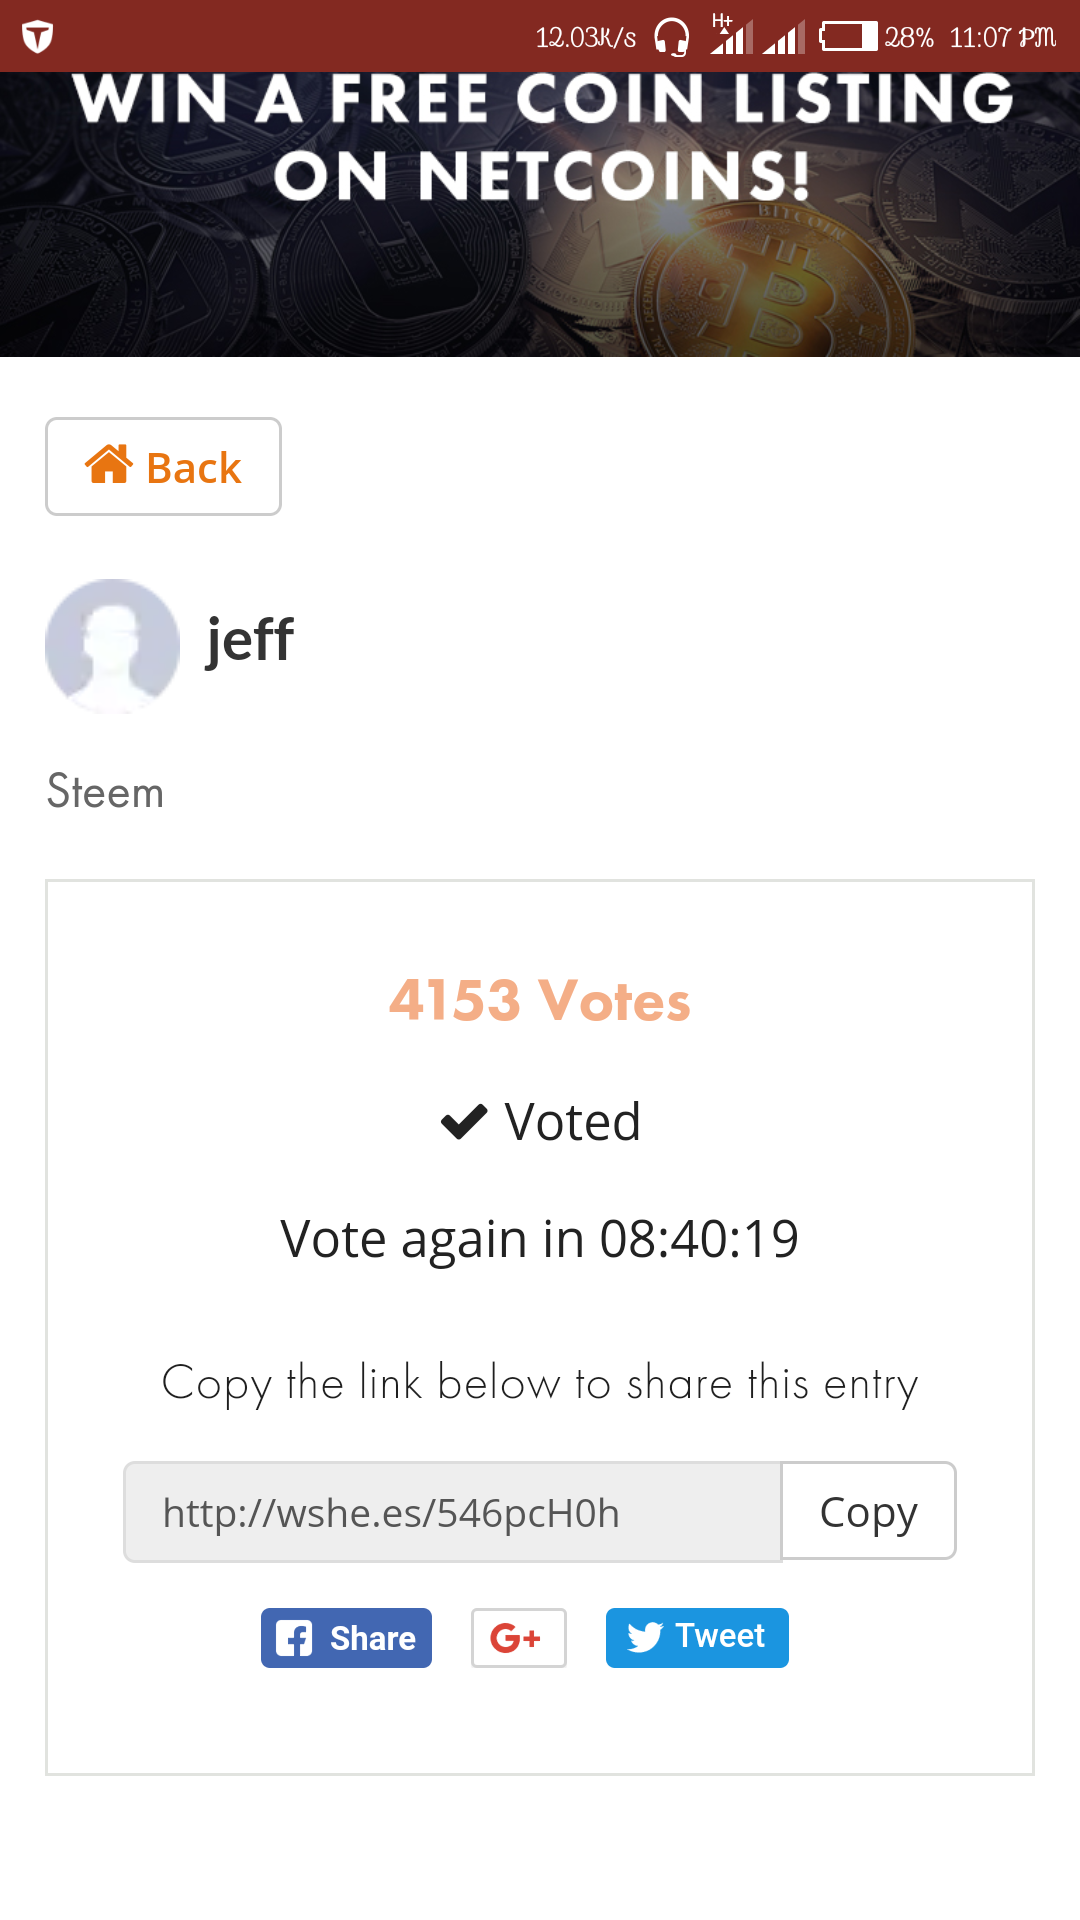Tap the shield icon in status bar
1080x1920 pixels.
[x=37, y=37]
